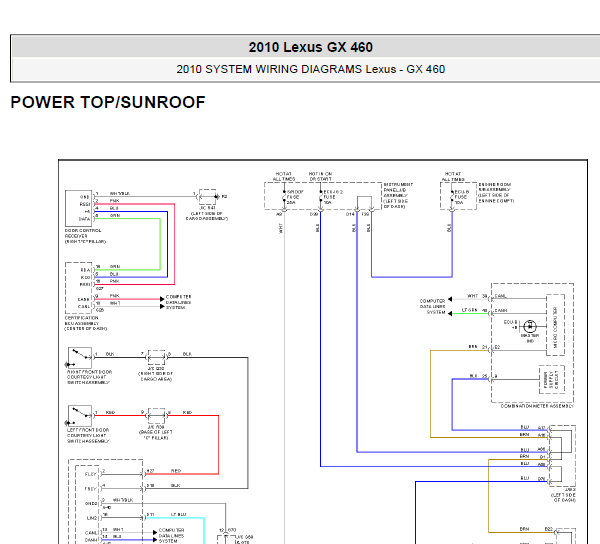This screenshot has width=600, height=544.
Task: Select the "LEFT FRONT DOOR COURTESY LIGHT" switch label
Action: coord(88,433)
